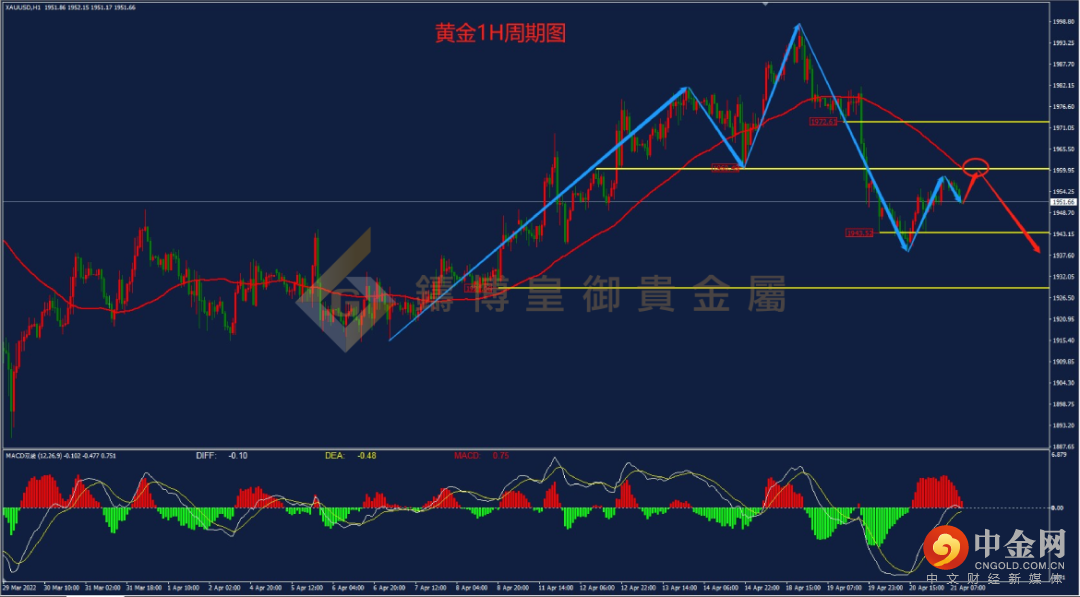Image resolution: width=1080 pixels, height=597 pixels.
Task: Click the DEA value -0.48
Action: 366,456
